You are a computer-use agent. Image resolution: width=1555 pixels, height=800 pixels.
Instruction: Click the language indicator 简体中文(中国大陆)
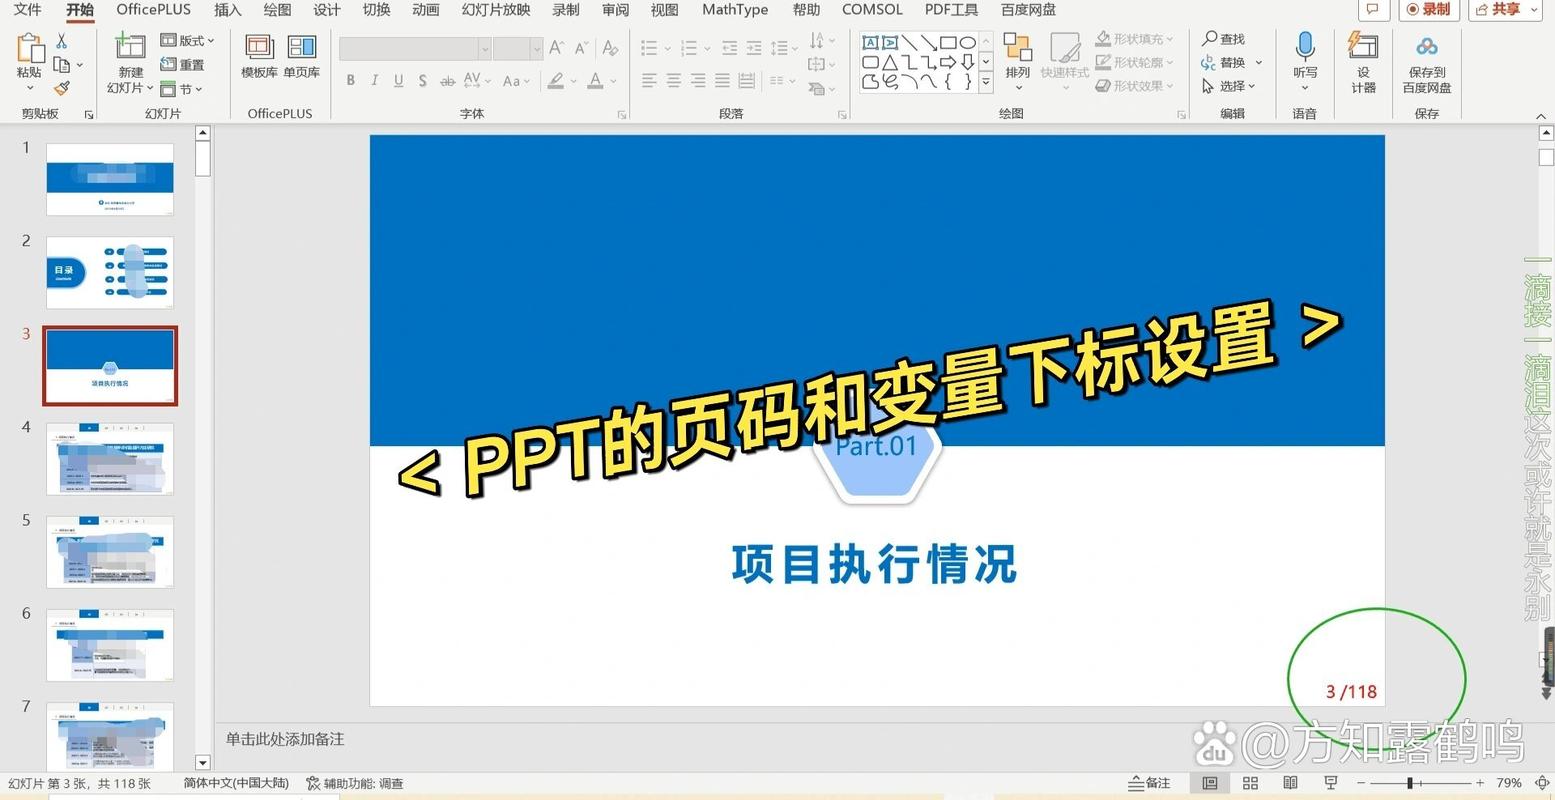[x=236, y=783]
